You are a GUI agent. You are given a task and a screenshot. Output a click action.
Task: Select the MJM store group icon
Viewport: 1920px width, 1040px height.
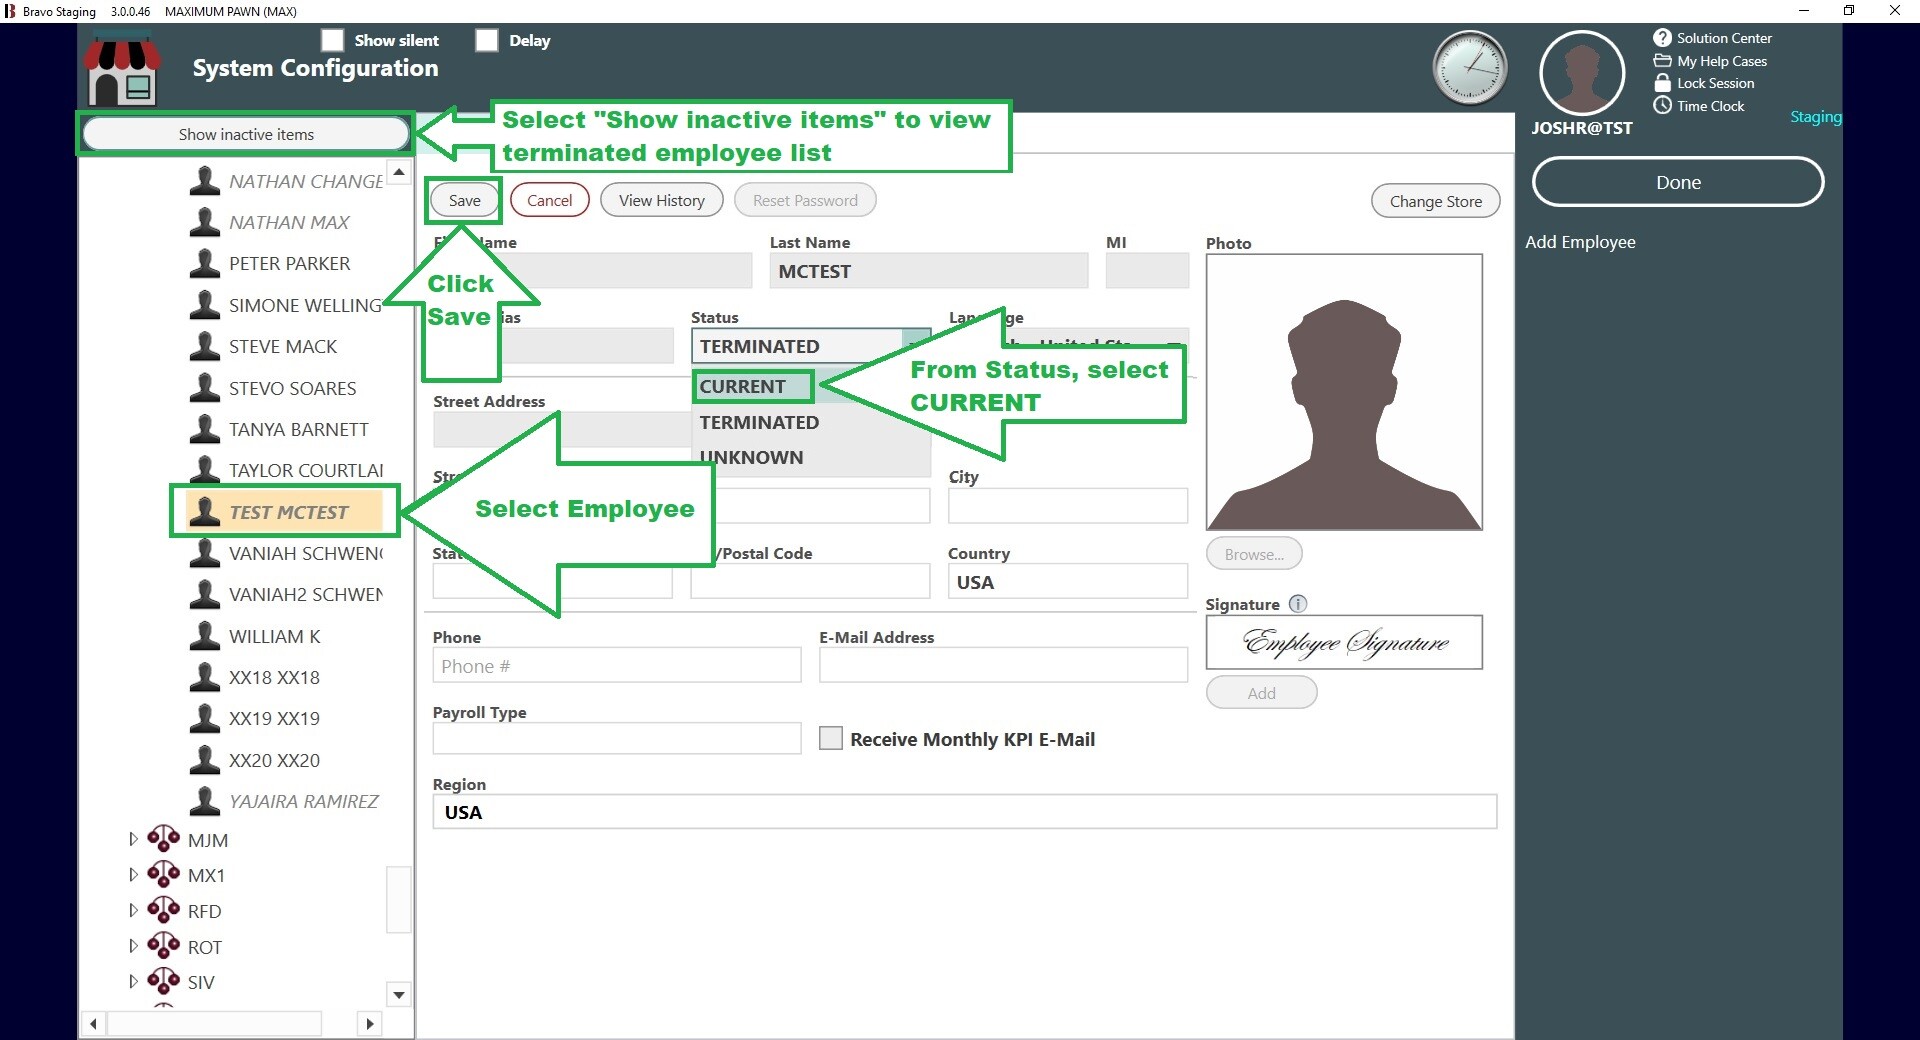pos(164,839)
